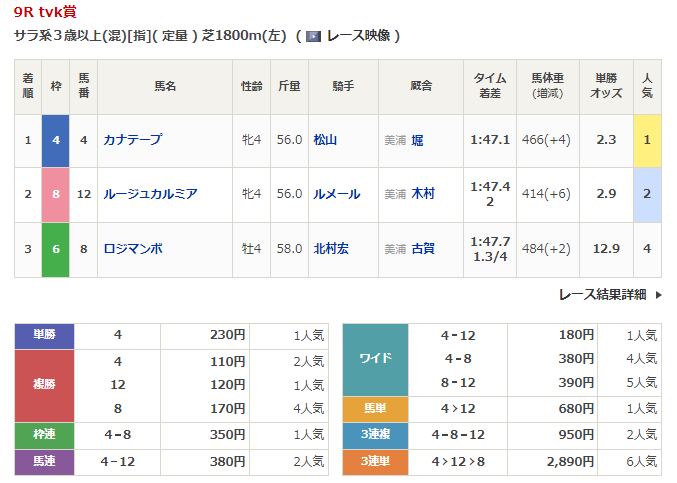677x483 pixels.
Task: Open trainer 堀 page
Action: pos(417,140)
